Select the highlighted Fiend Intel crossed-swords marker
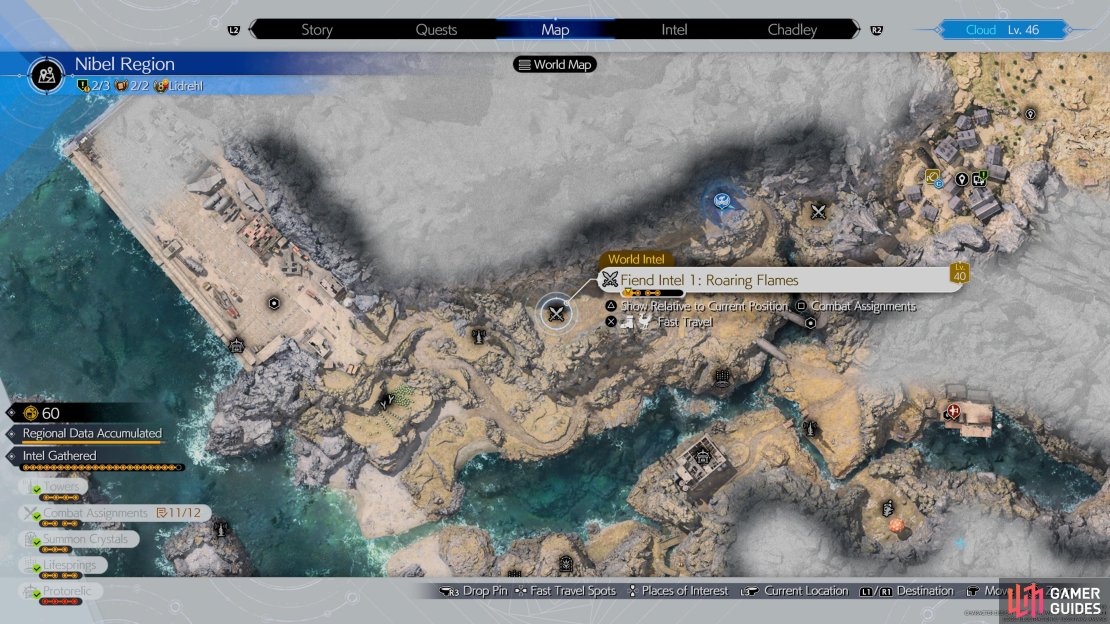 coord(556,313)
